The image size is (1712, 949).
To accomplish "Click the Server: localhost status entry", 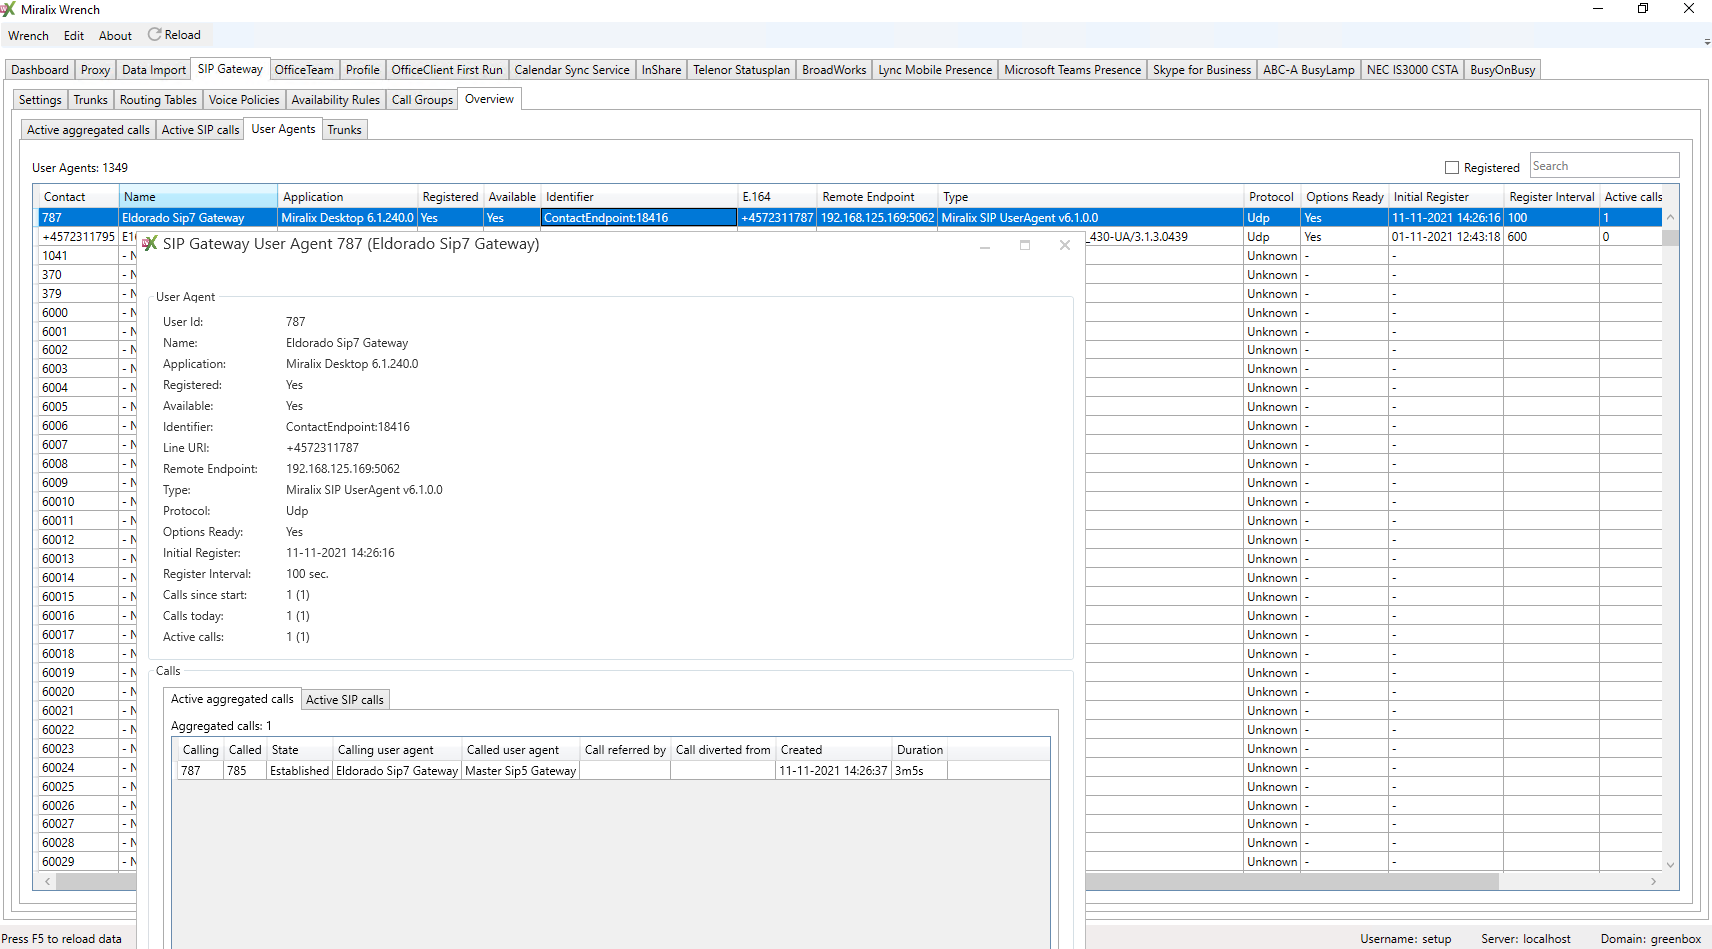I will point(1525,939).
